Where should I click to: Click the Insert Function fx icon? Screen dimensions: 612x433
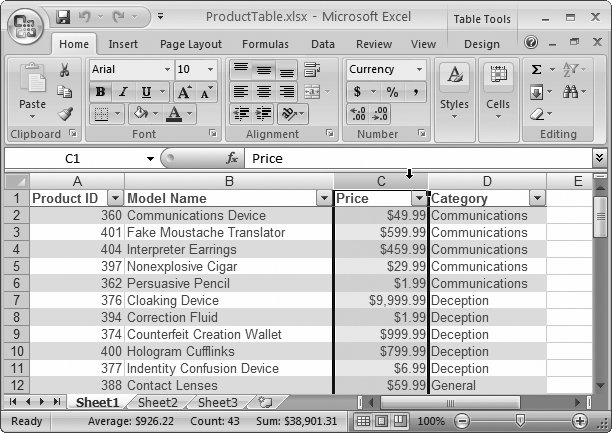pos(232,159)
